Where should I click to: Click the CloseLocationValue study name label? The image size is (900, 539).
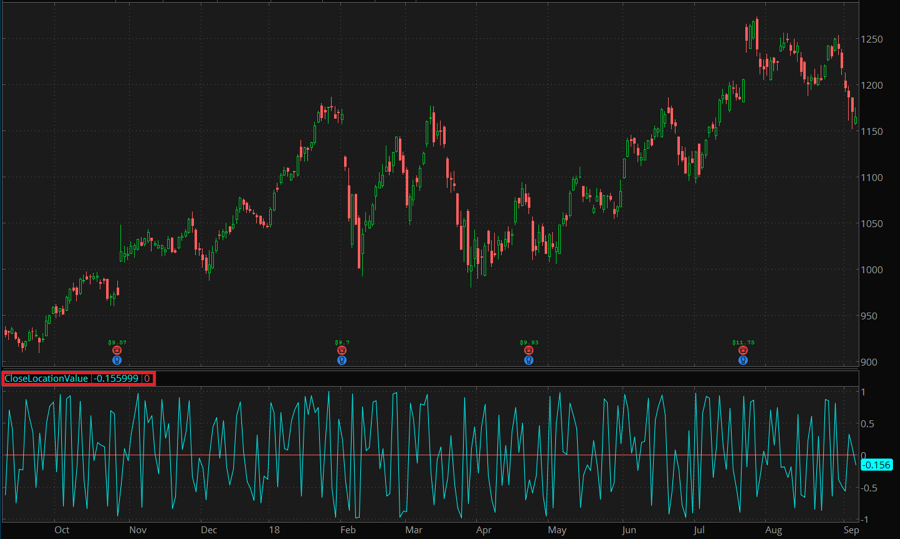tap(46, 378)
